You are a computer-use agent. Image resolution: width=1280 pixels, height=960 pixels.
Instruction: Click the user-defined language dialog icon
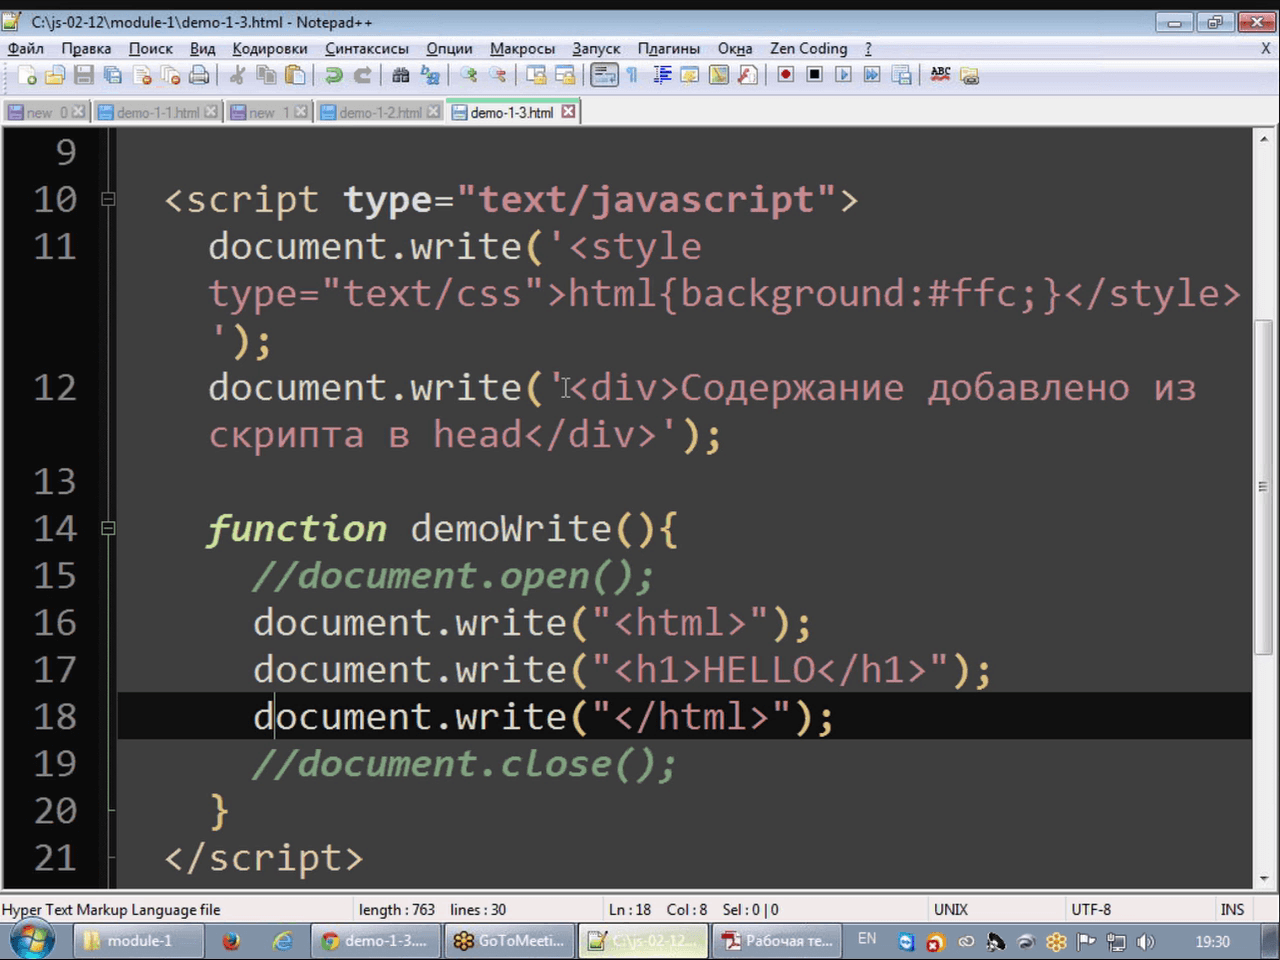(x=690, y=75)
